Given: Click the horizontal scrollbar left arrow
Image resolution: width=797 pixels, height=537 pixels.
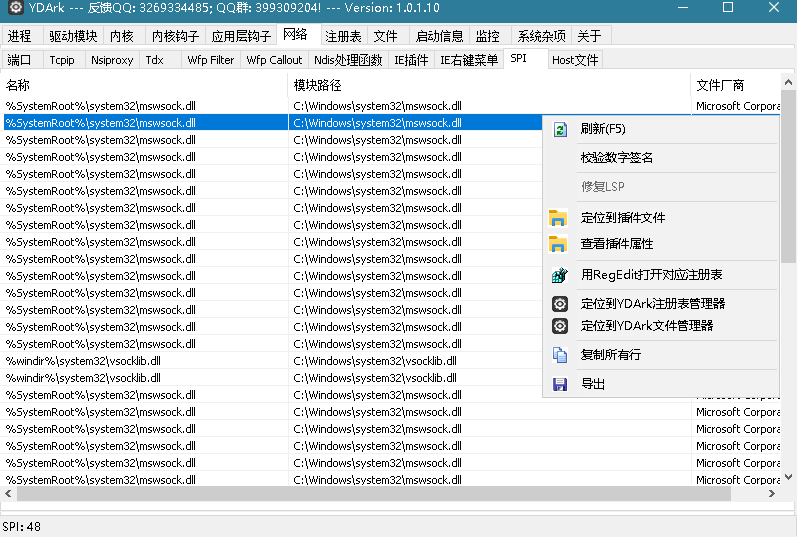Looking at the screenshot, I should click(x=8, y=493).
